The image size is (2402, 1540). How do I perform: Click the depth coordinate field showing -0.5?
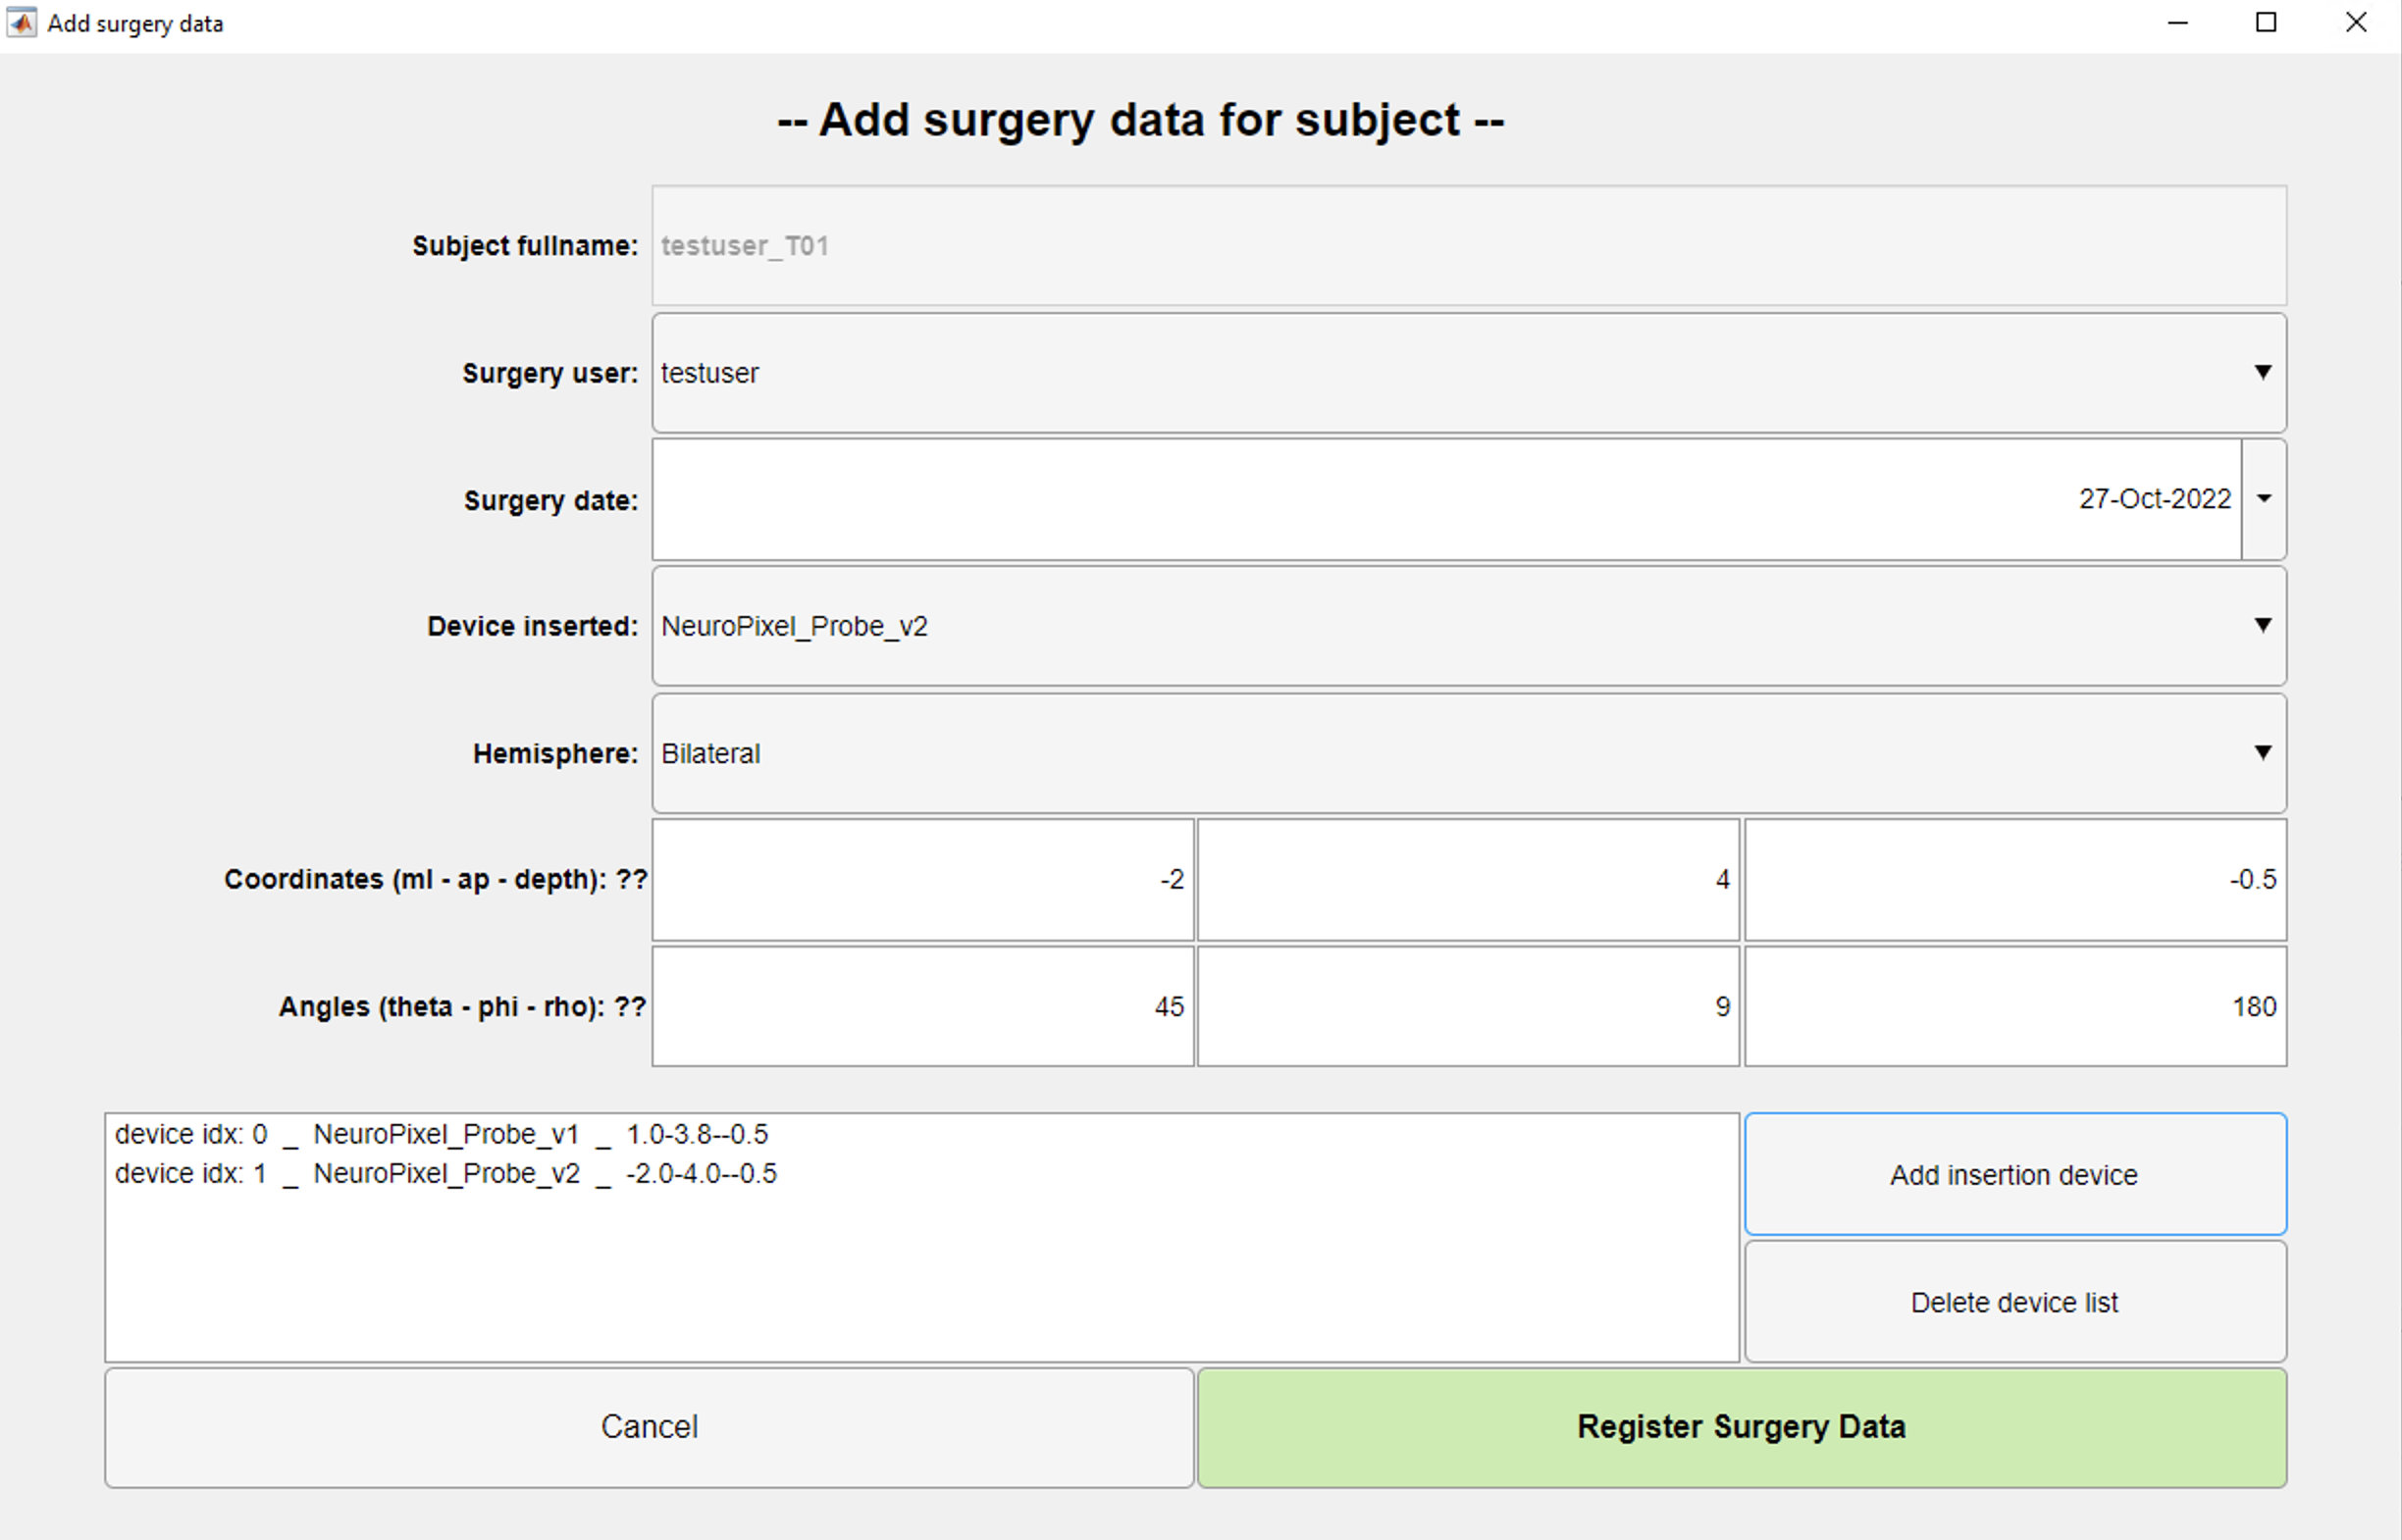point(2015,880)
